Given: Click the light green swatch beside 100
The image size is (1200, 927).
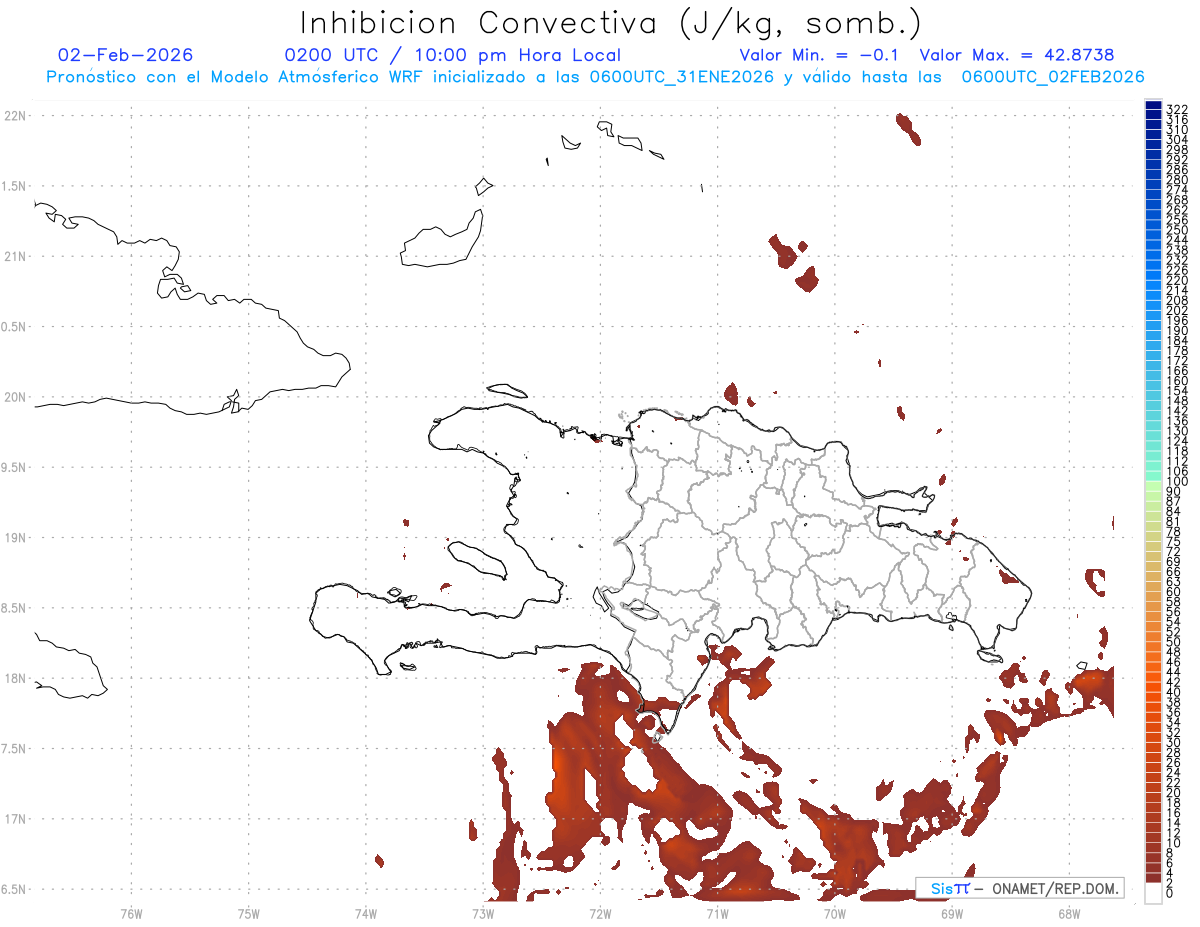Looking at the screenshot, I should coord(1153,486).
